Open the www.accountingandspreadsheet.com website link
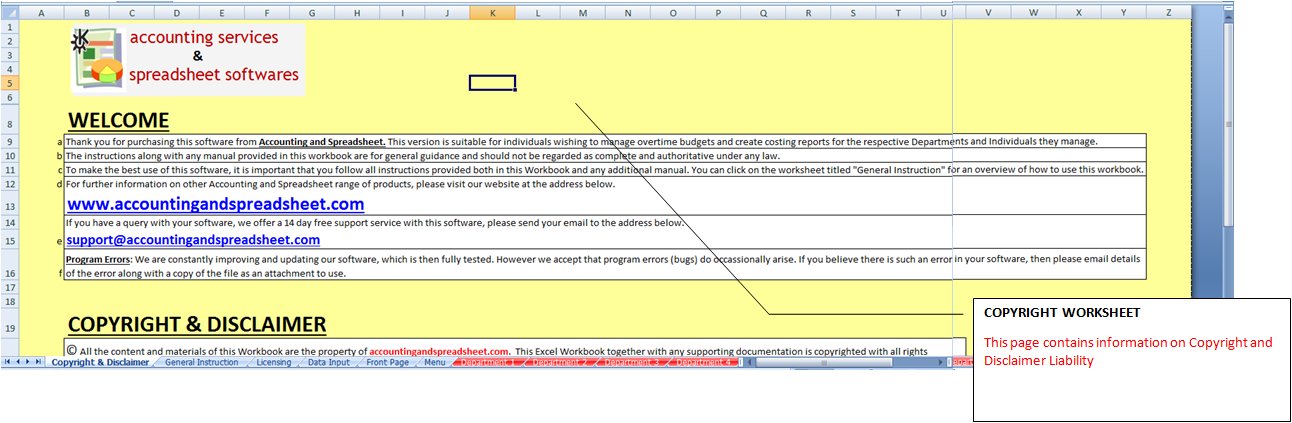This screenshot has width=1292, height=423. click(x=215, y=204)
